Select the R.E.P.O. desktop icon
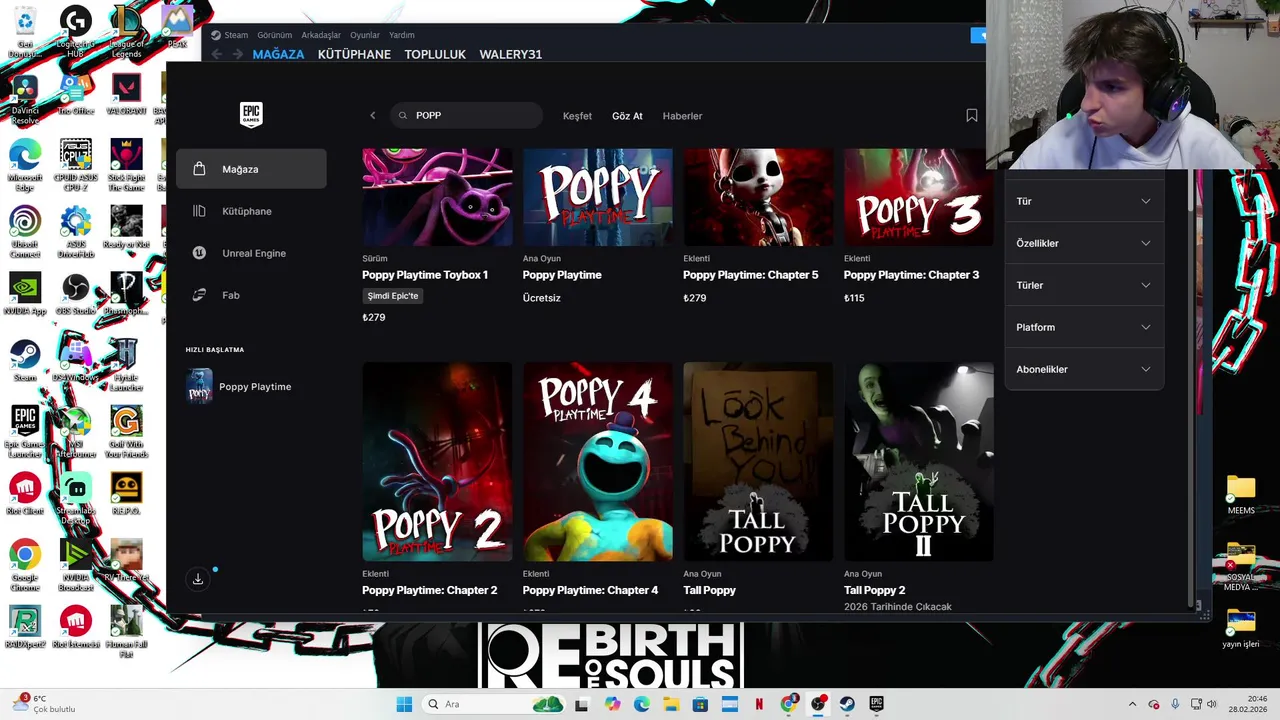This screenshot has height=720, width=1280. (126, 494)
